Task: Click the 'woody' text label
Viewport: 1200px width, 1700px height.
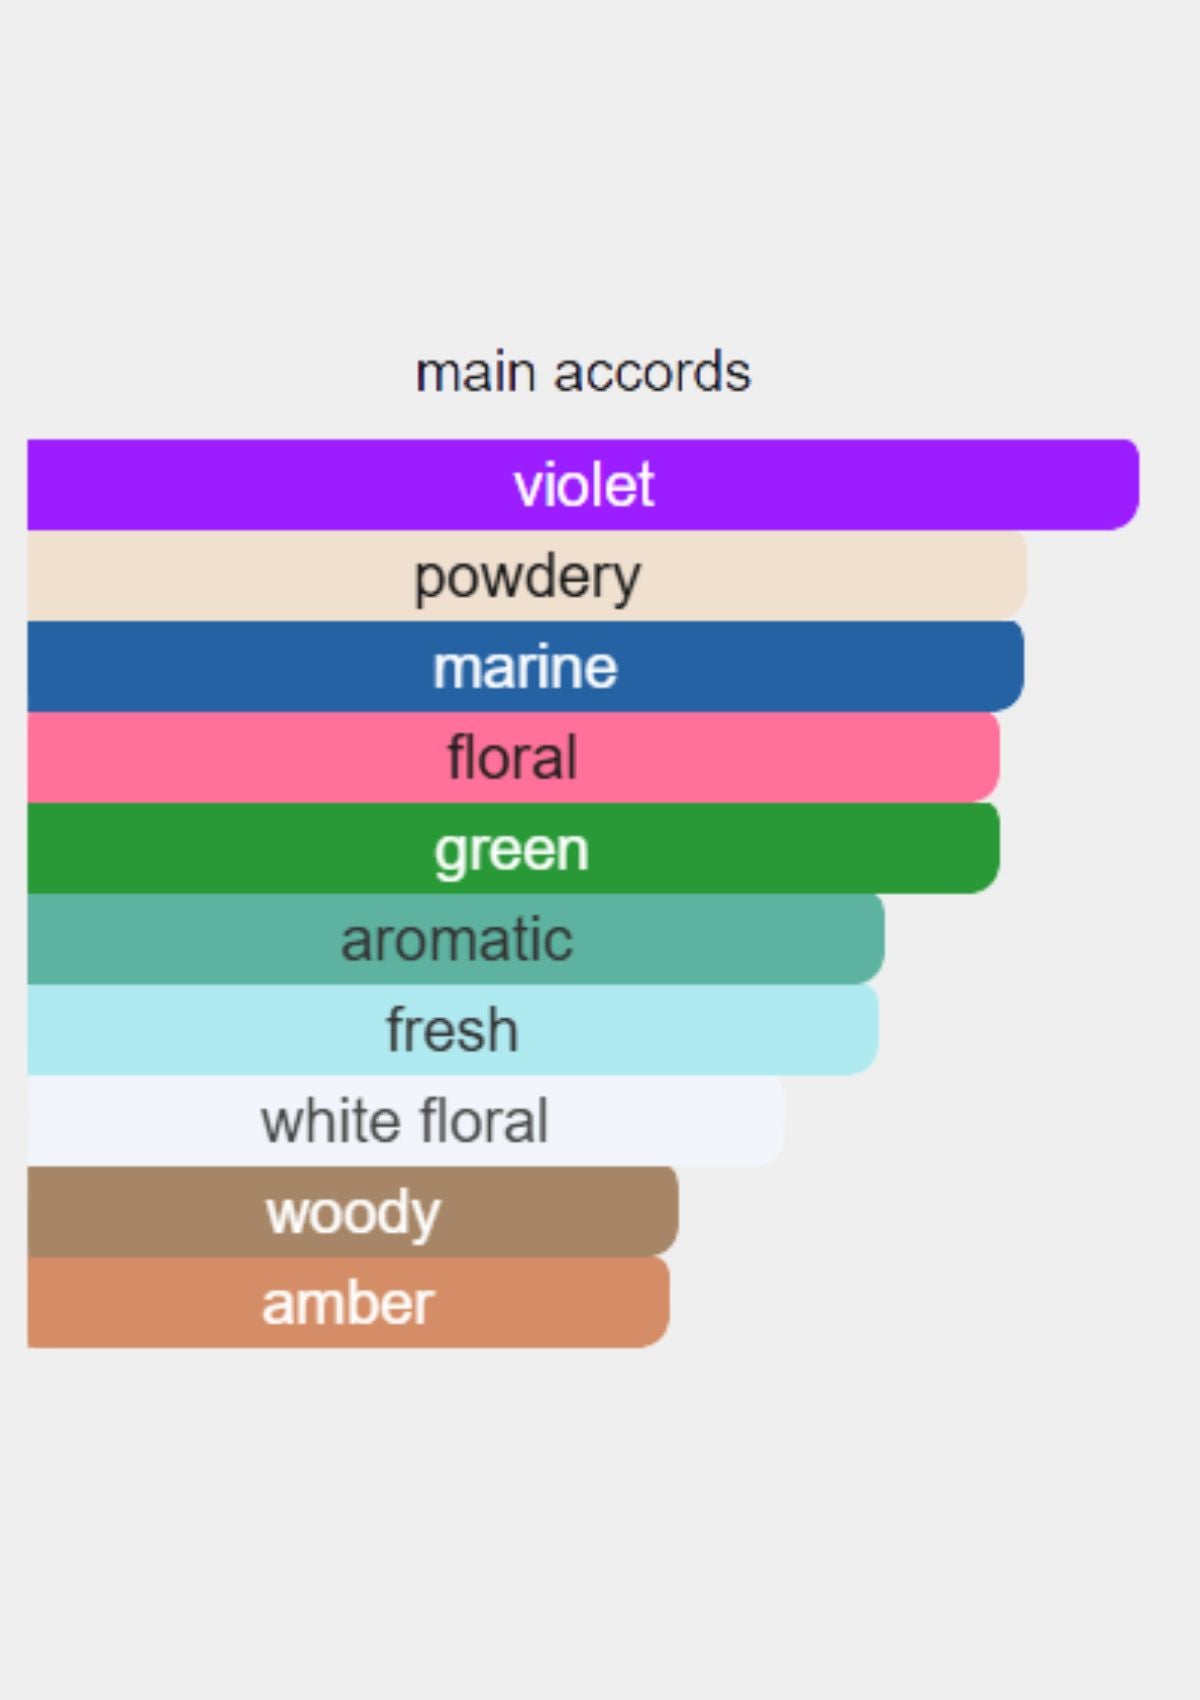Action: click(x=353, y=1214)
